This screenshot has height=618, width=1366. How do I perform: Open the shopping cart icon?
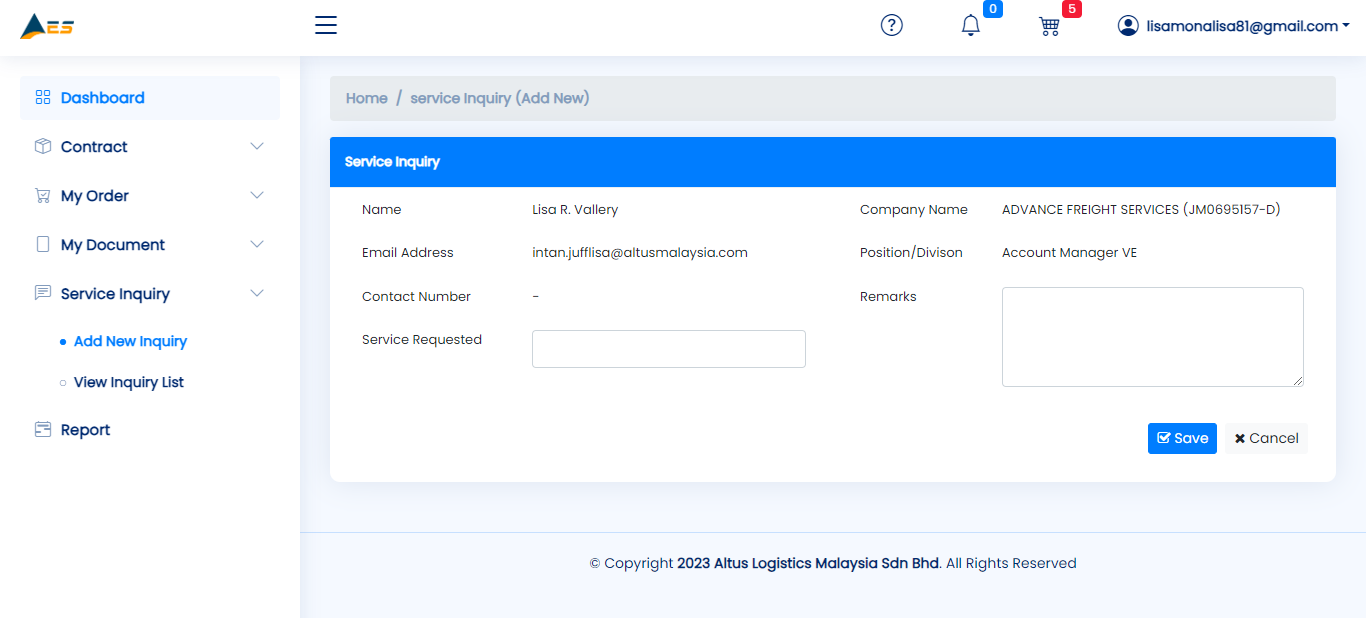pyautogui.click(x=1049, y=27)
